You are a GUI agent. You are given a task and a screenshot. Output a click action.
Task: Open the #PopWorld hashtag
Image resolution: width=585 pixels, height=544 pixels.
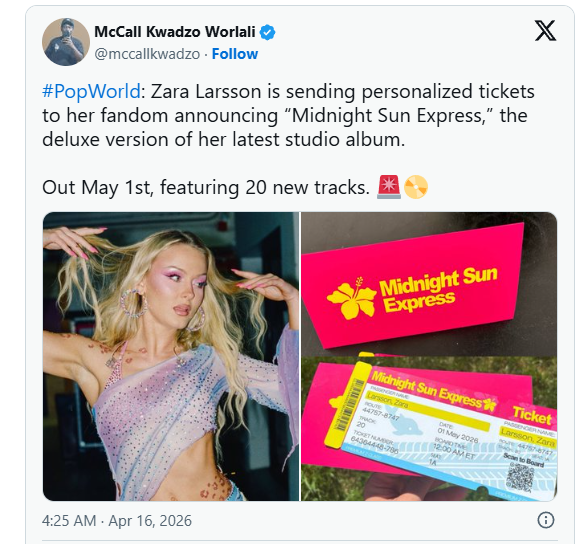(91, 91)
